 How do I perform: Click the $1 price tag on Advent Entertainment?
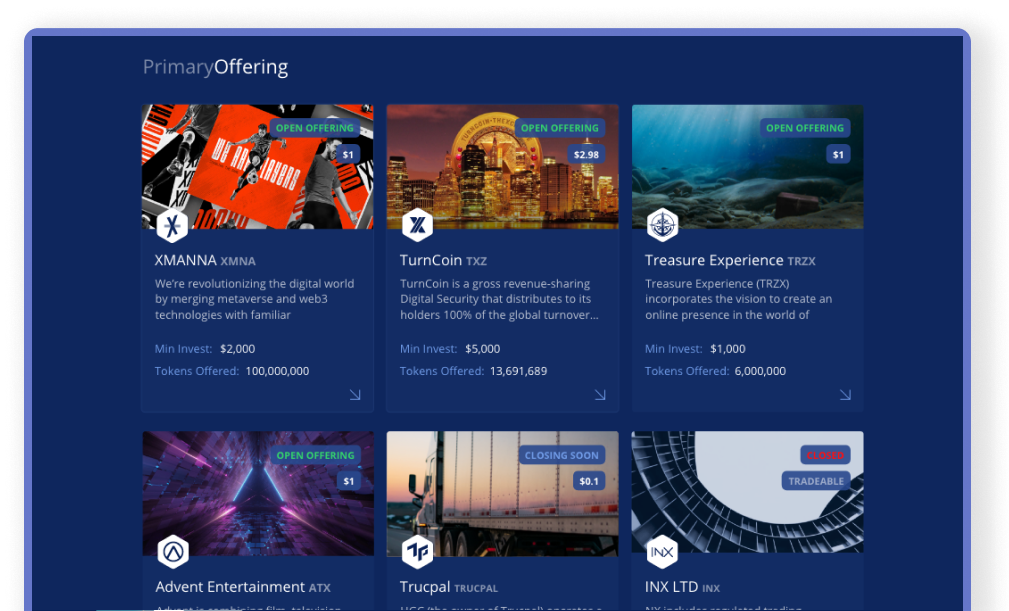coord(349,481)
